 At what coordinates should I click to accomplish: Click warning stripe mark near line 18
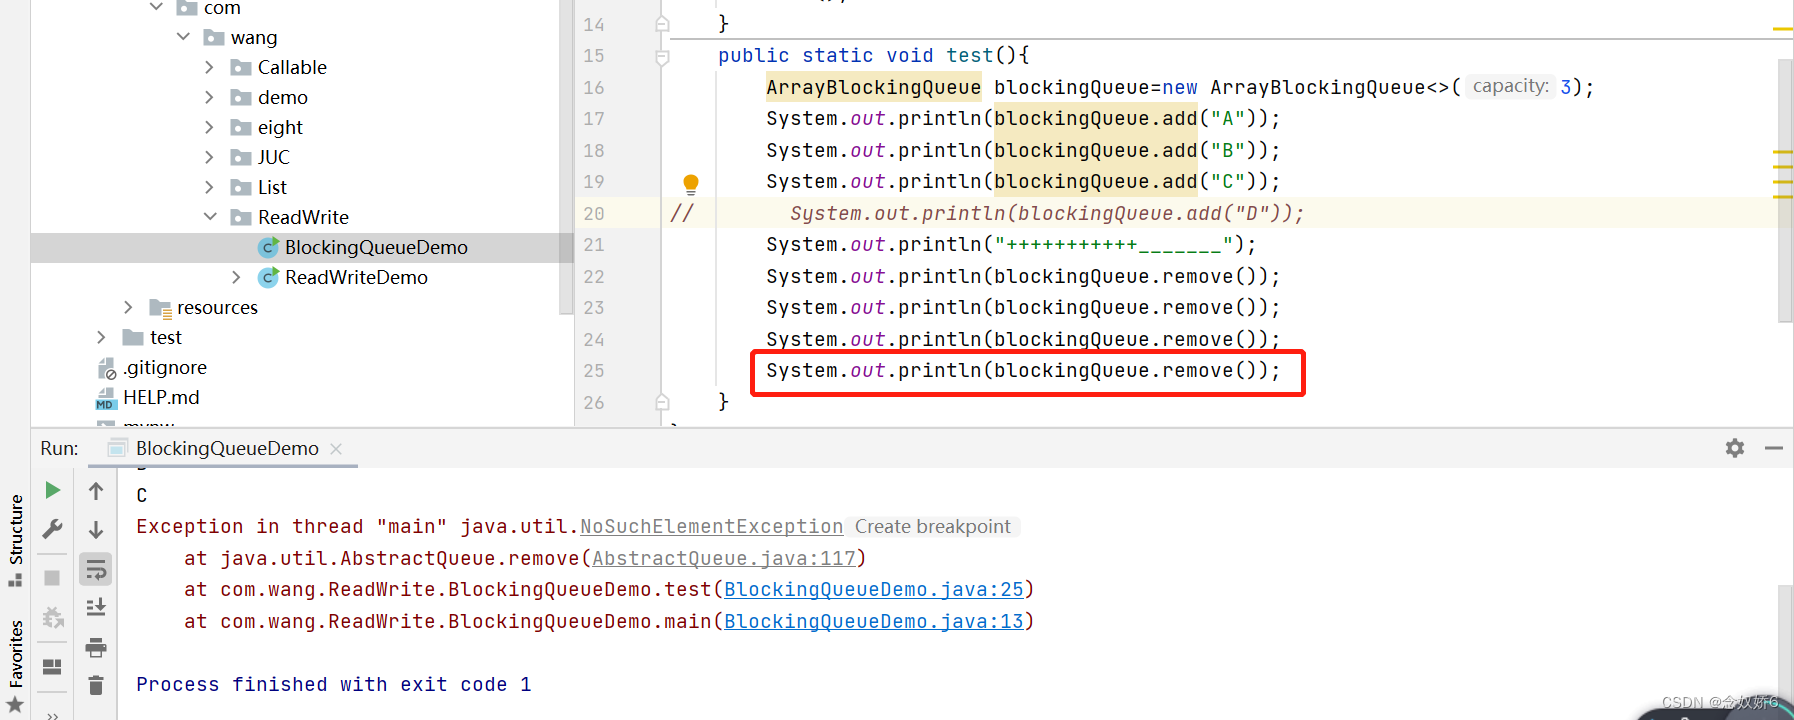tap(1782, 151)
